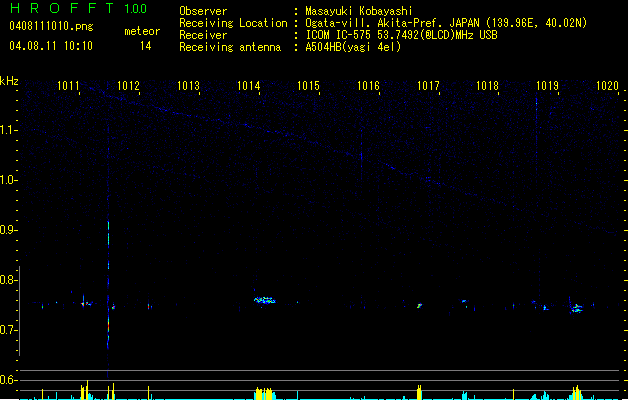The width and height of the screenshot is (629, 400).
Task: Select the filename 0408111010.png
Action: (x=51, y=26)
